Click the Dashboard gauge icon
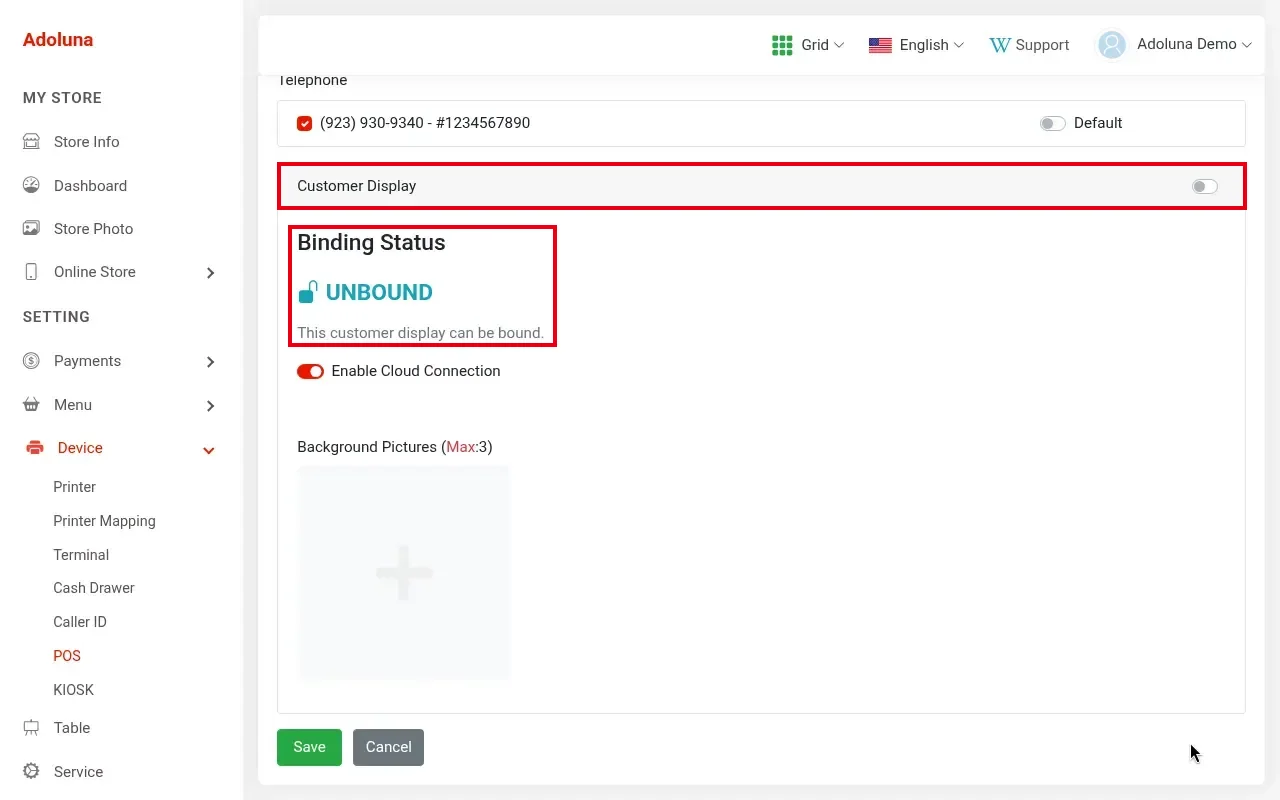This screenshot has width=1280, height=800. (31, 185)
